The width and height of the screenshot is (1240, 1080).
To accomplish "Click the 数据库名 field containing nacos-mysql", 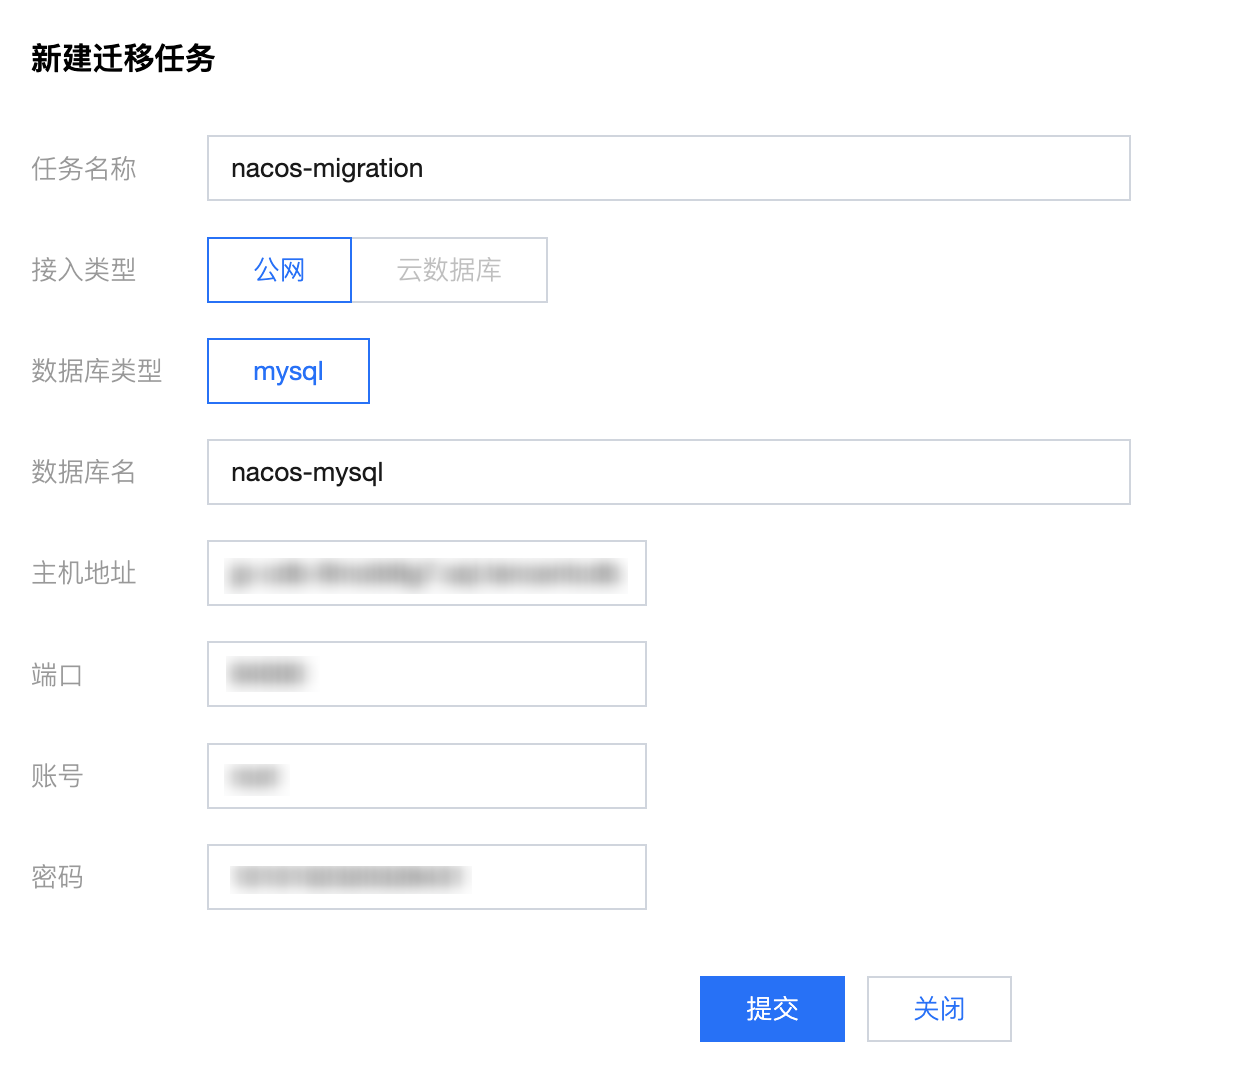I will pyautogui.click(x=668, y=472).
